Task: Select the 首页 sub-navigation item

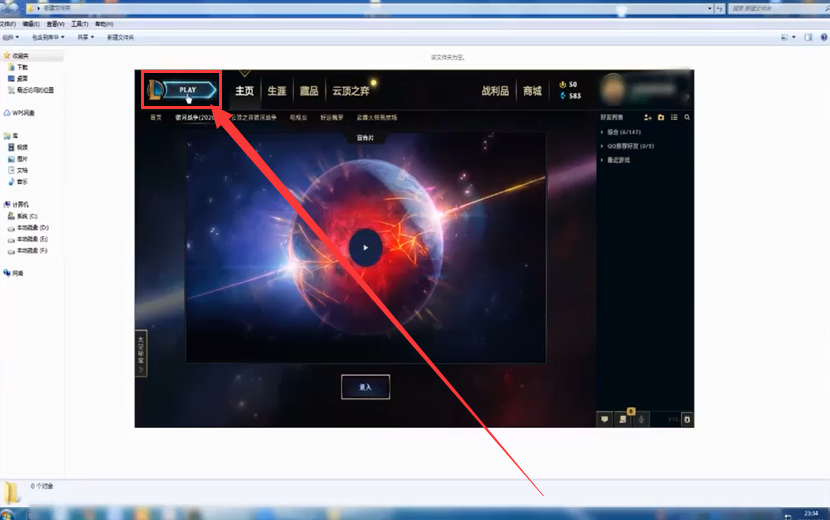Action: click(x=156, y=118)
